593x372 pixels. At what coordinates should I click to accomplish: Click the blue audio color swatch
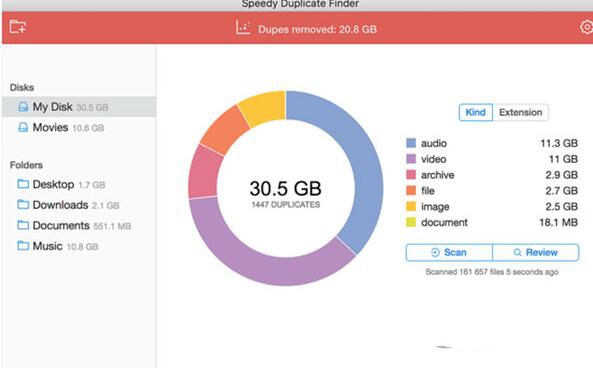(x=411, y=143)
